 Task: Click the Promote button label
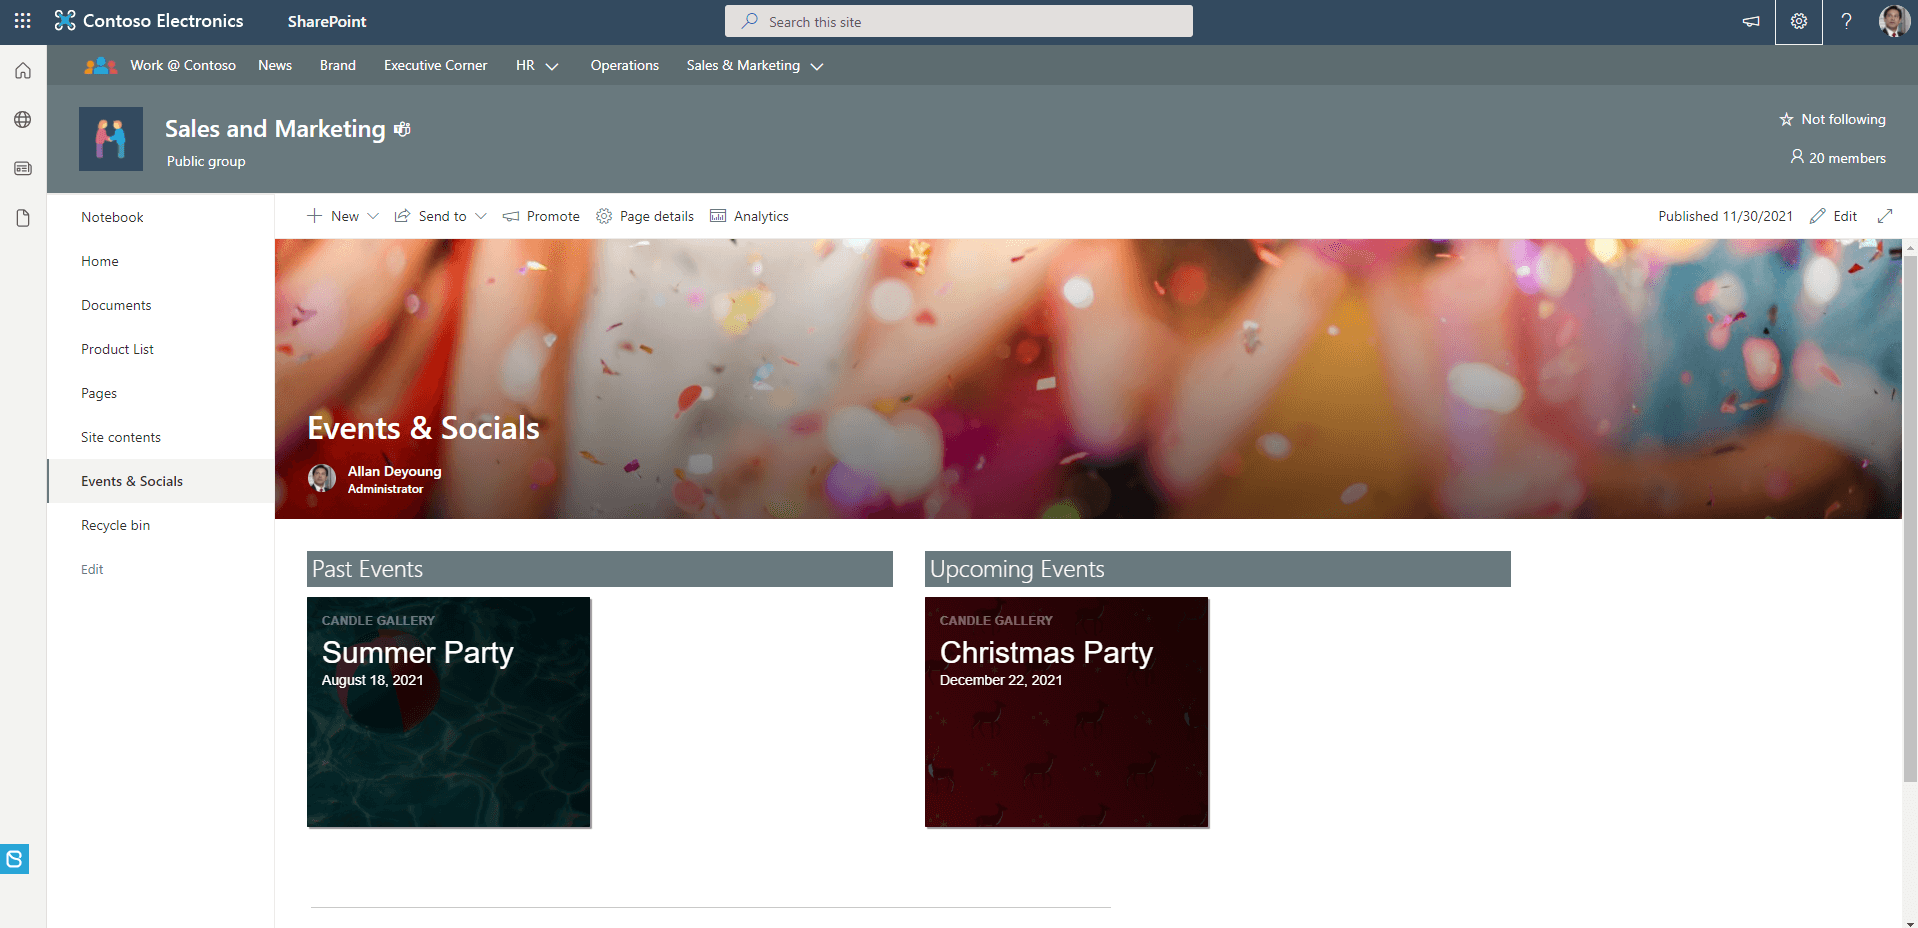(x=553, y=216)
